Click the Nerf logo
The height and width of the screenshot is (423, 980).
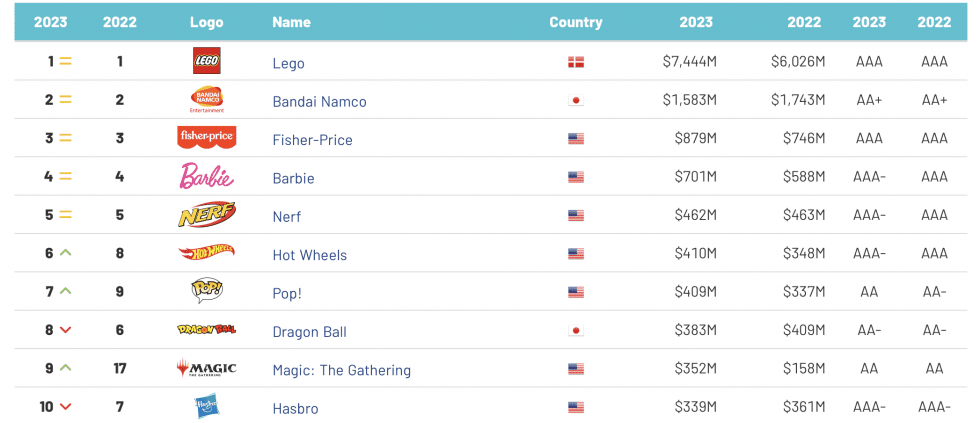pyautogui.click(x=207, y=214)
